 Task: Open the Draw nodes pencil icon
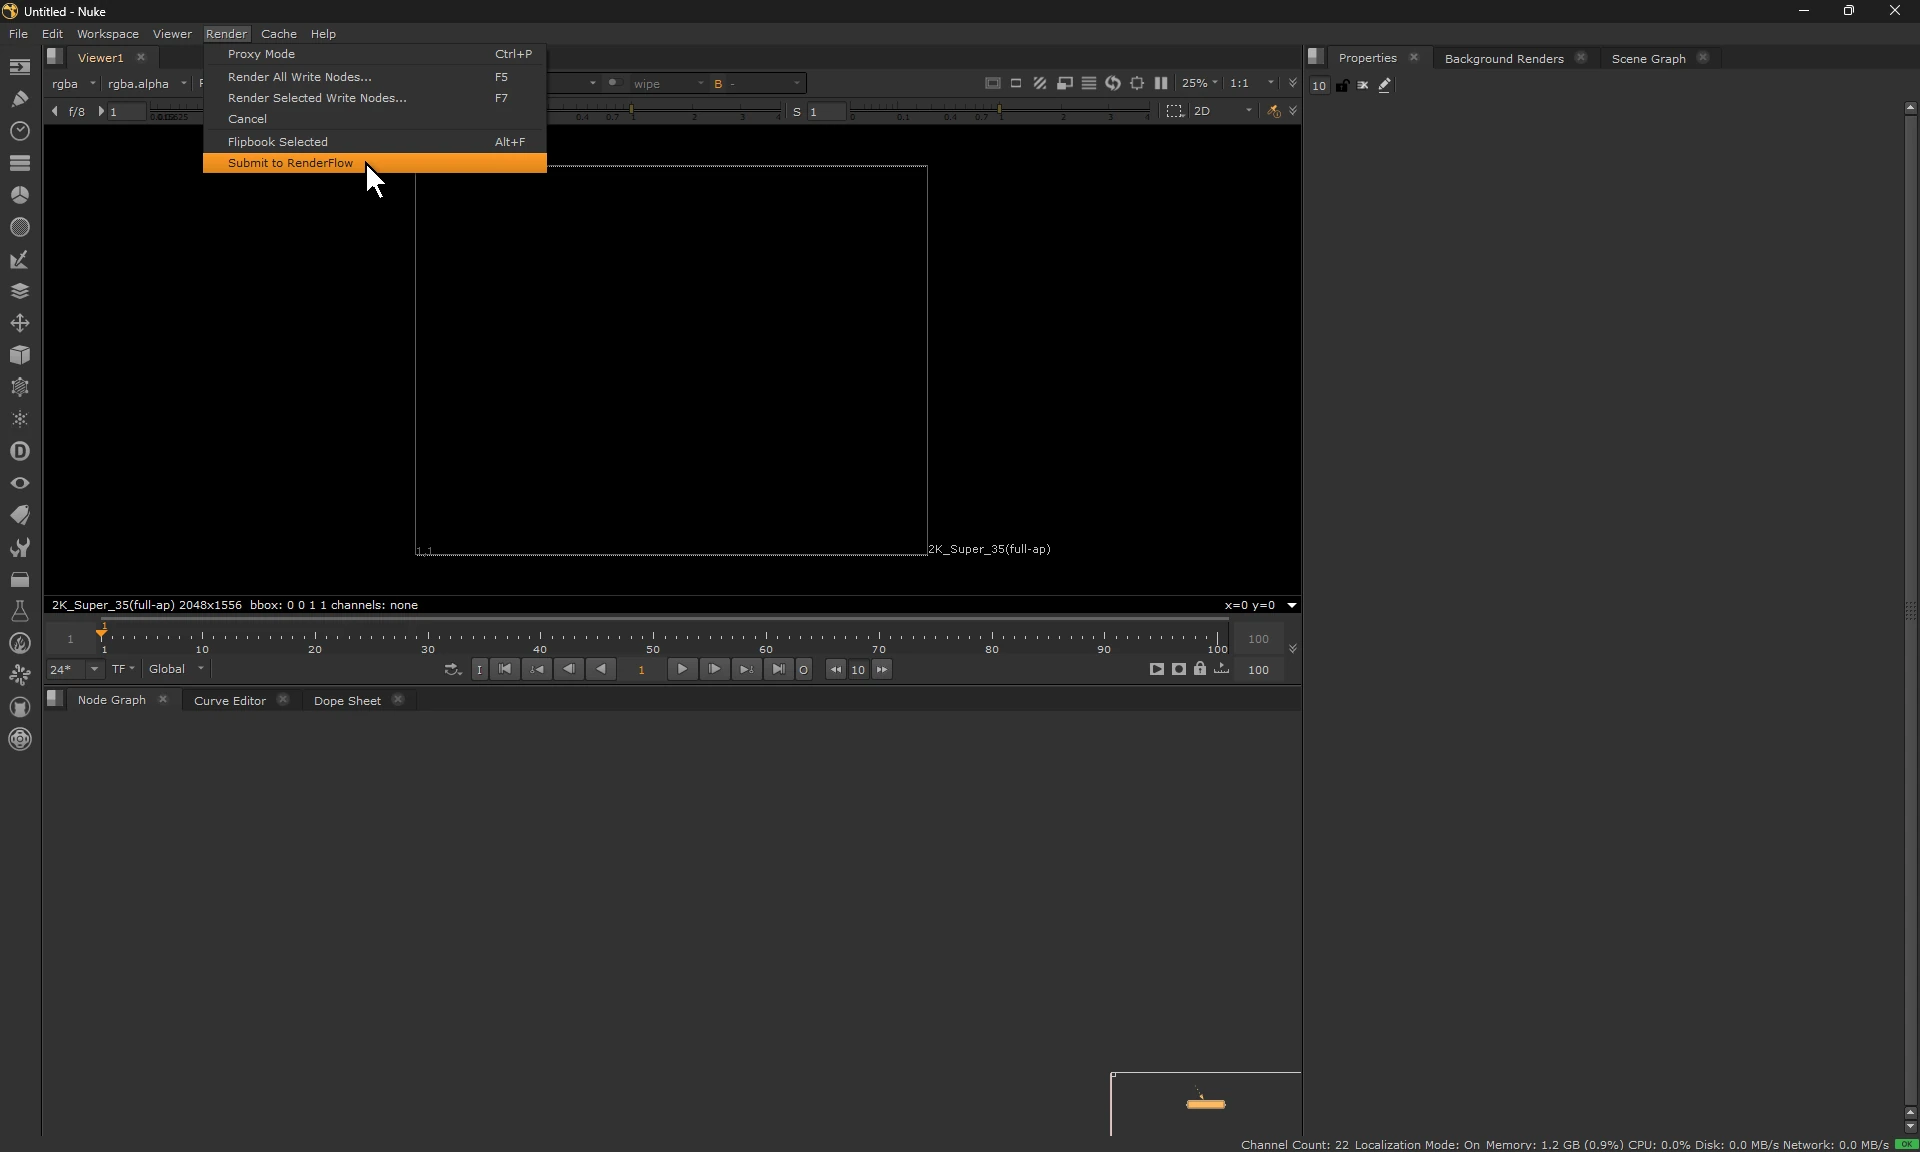[x=20, y=99]
